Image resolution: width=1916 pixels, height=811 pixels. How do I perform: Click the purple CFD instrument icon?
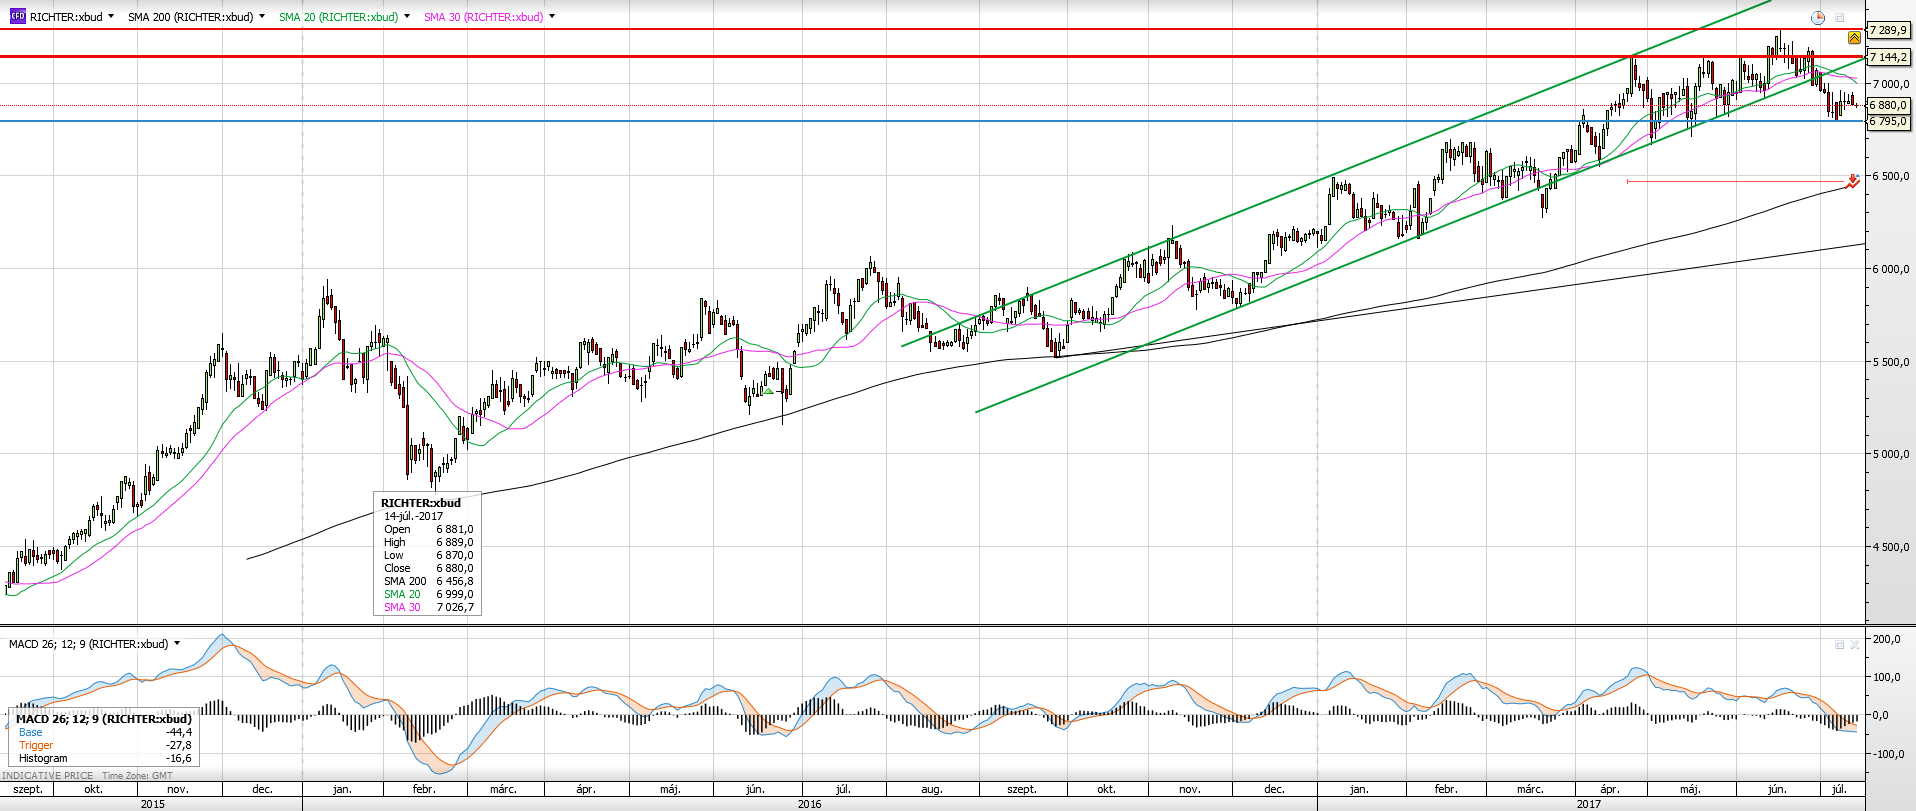click(x=17, y=16)
